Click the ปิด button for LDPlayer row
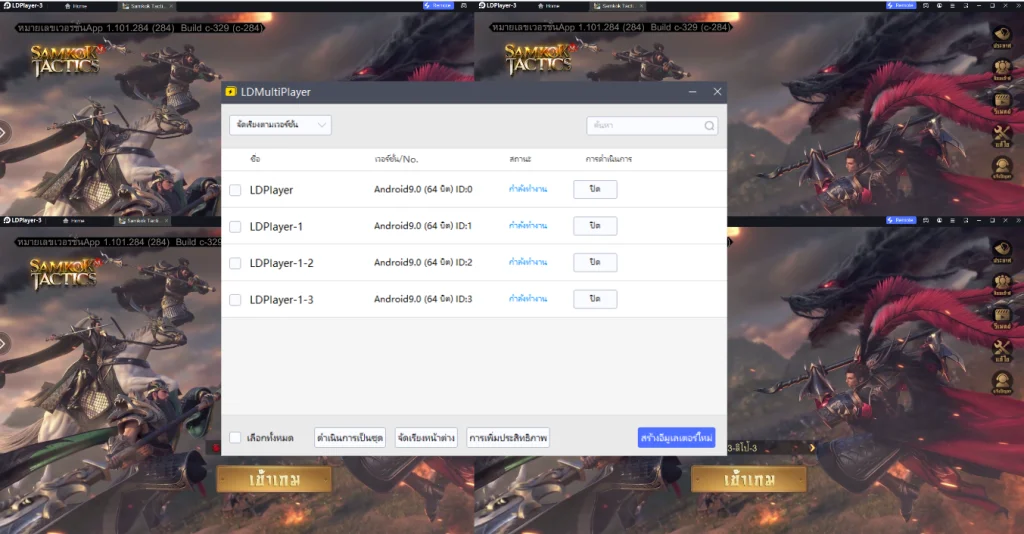This screenshot has height=534, width=1024. click(595, 189)
